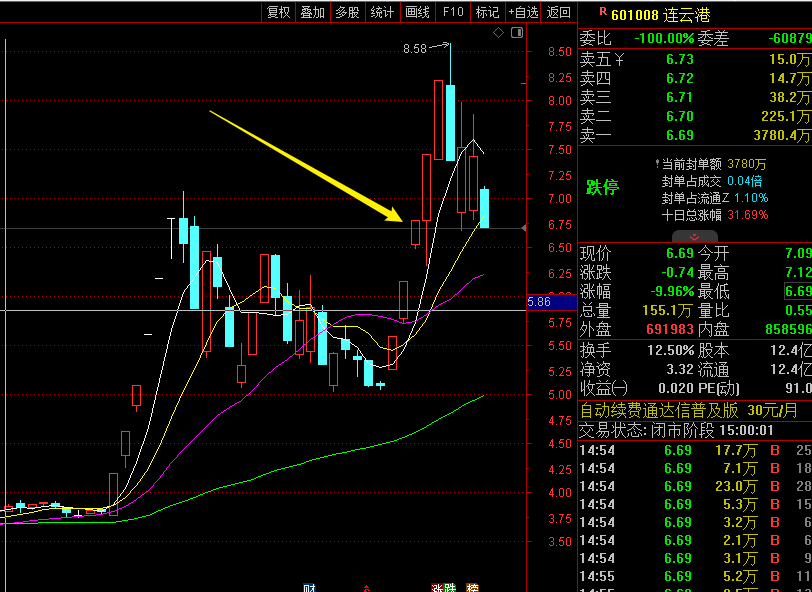The height and width of the screenshot is (592, 812).
Task: Click the 涨 marker icon at the chart bottom
Action: click(437, 588)
